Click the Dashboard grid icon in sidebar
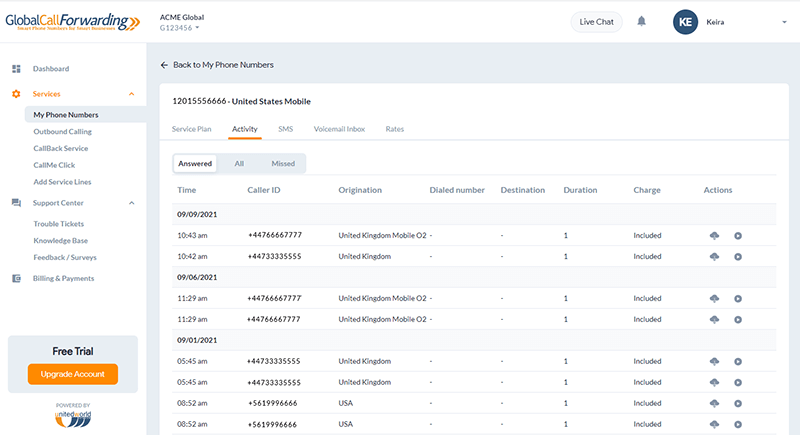 (x=16, y=69)
